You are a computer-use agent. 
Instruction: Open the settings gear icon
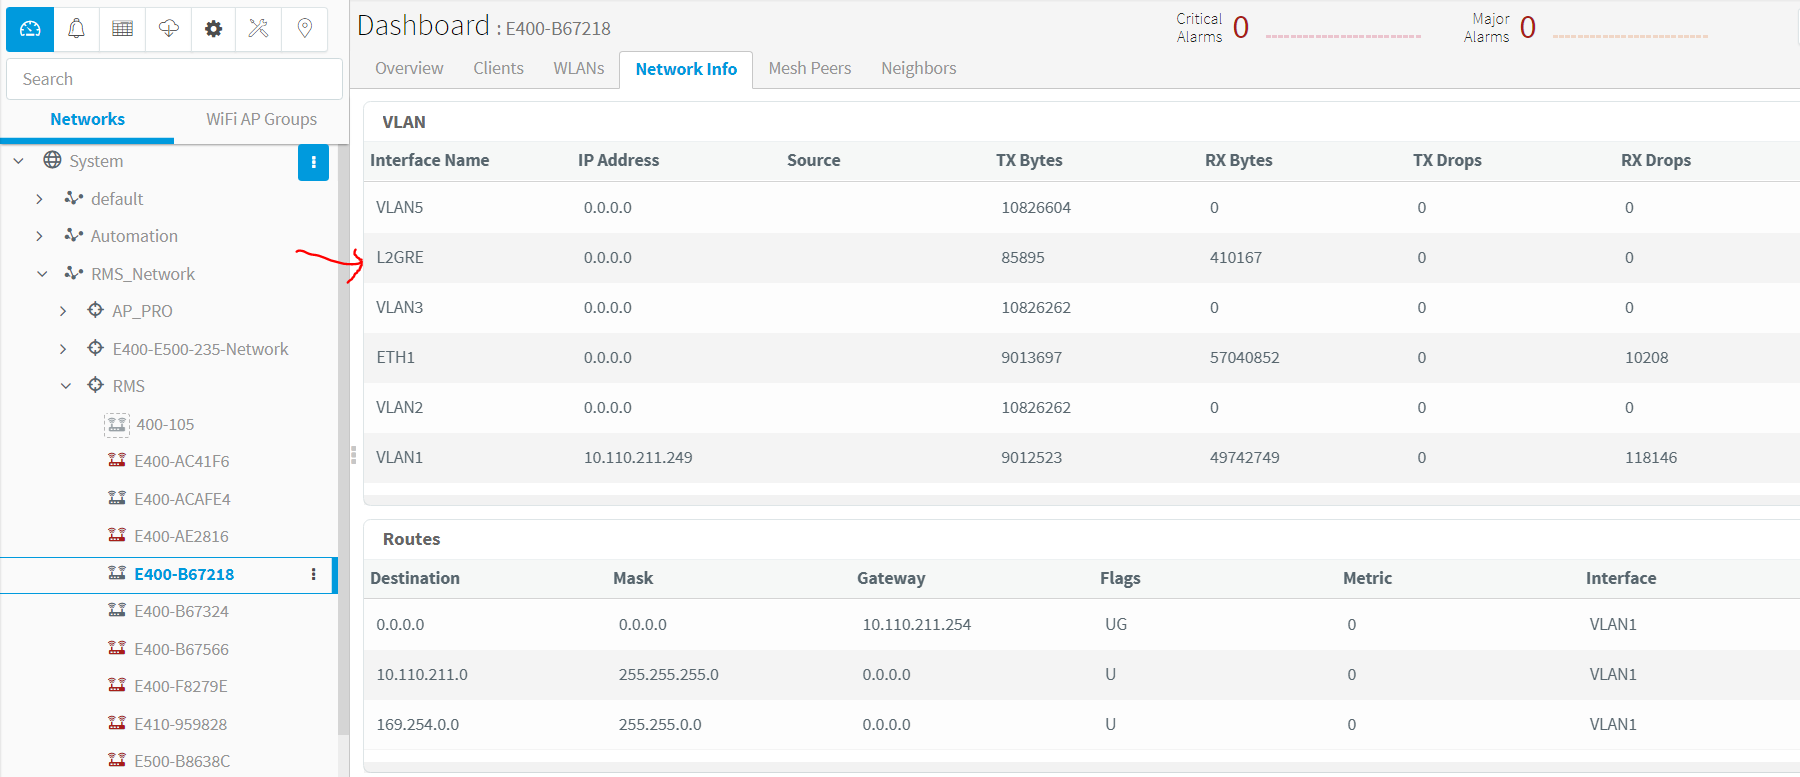[213, 28]
